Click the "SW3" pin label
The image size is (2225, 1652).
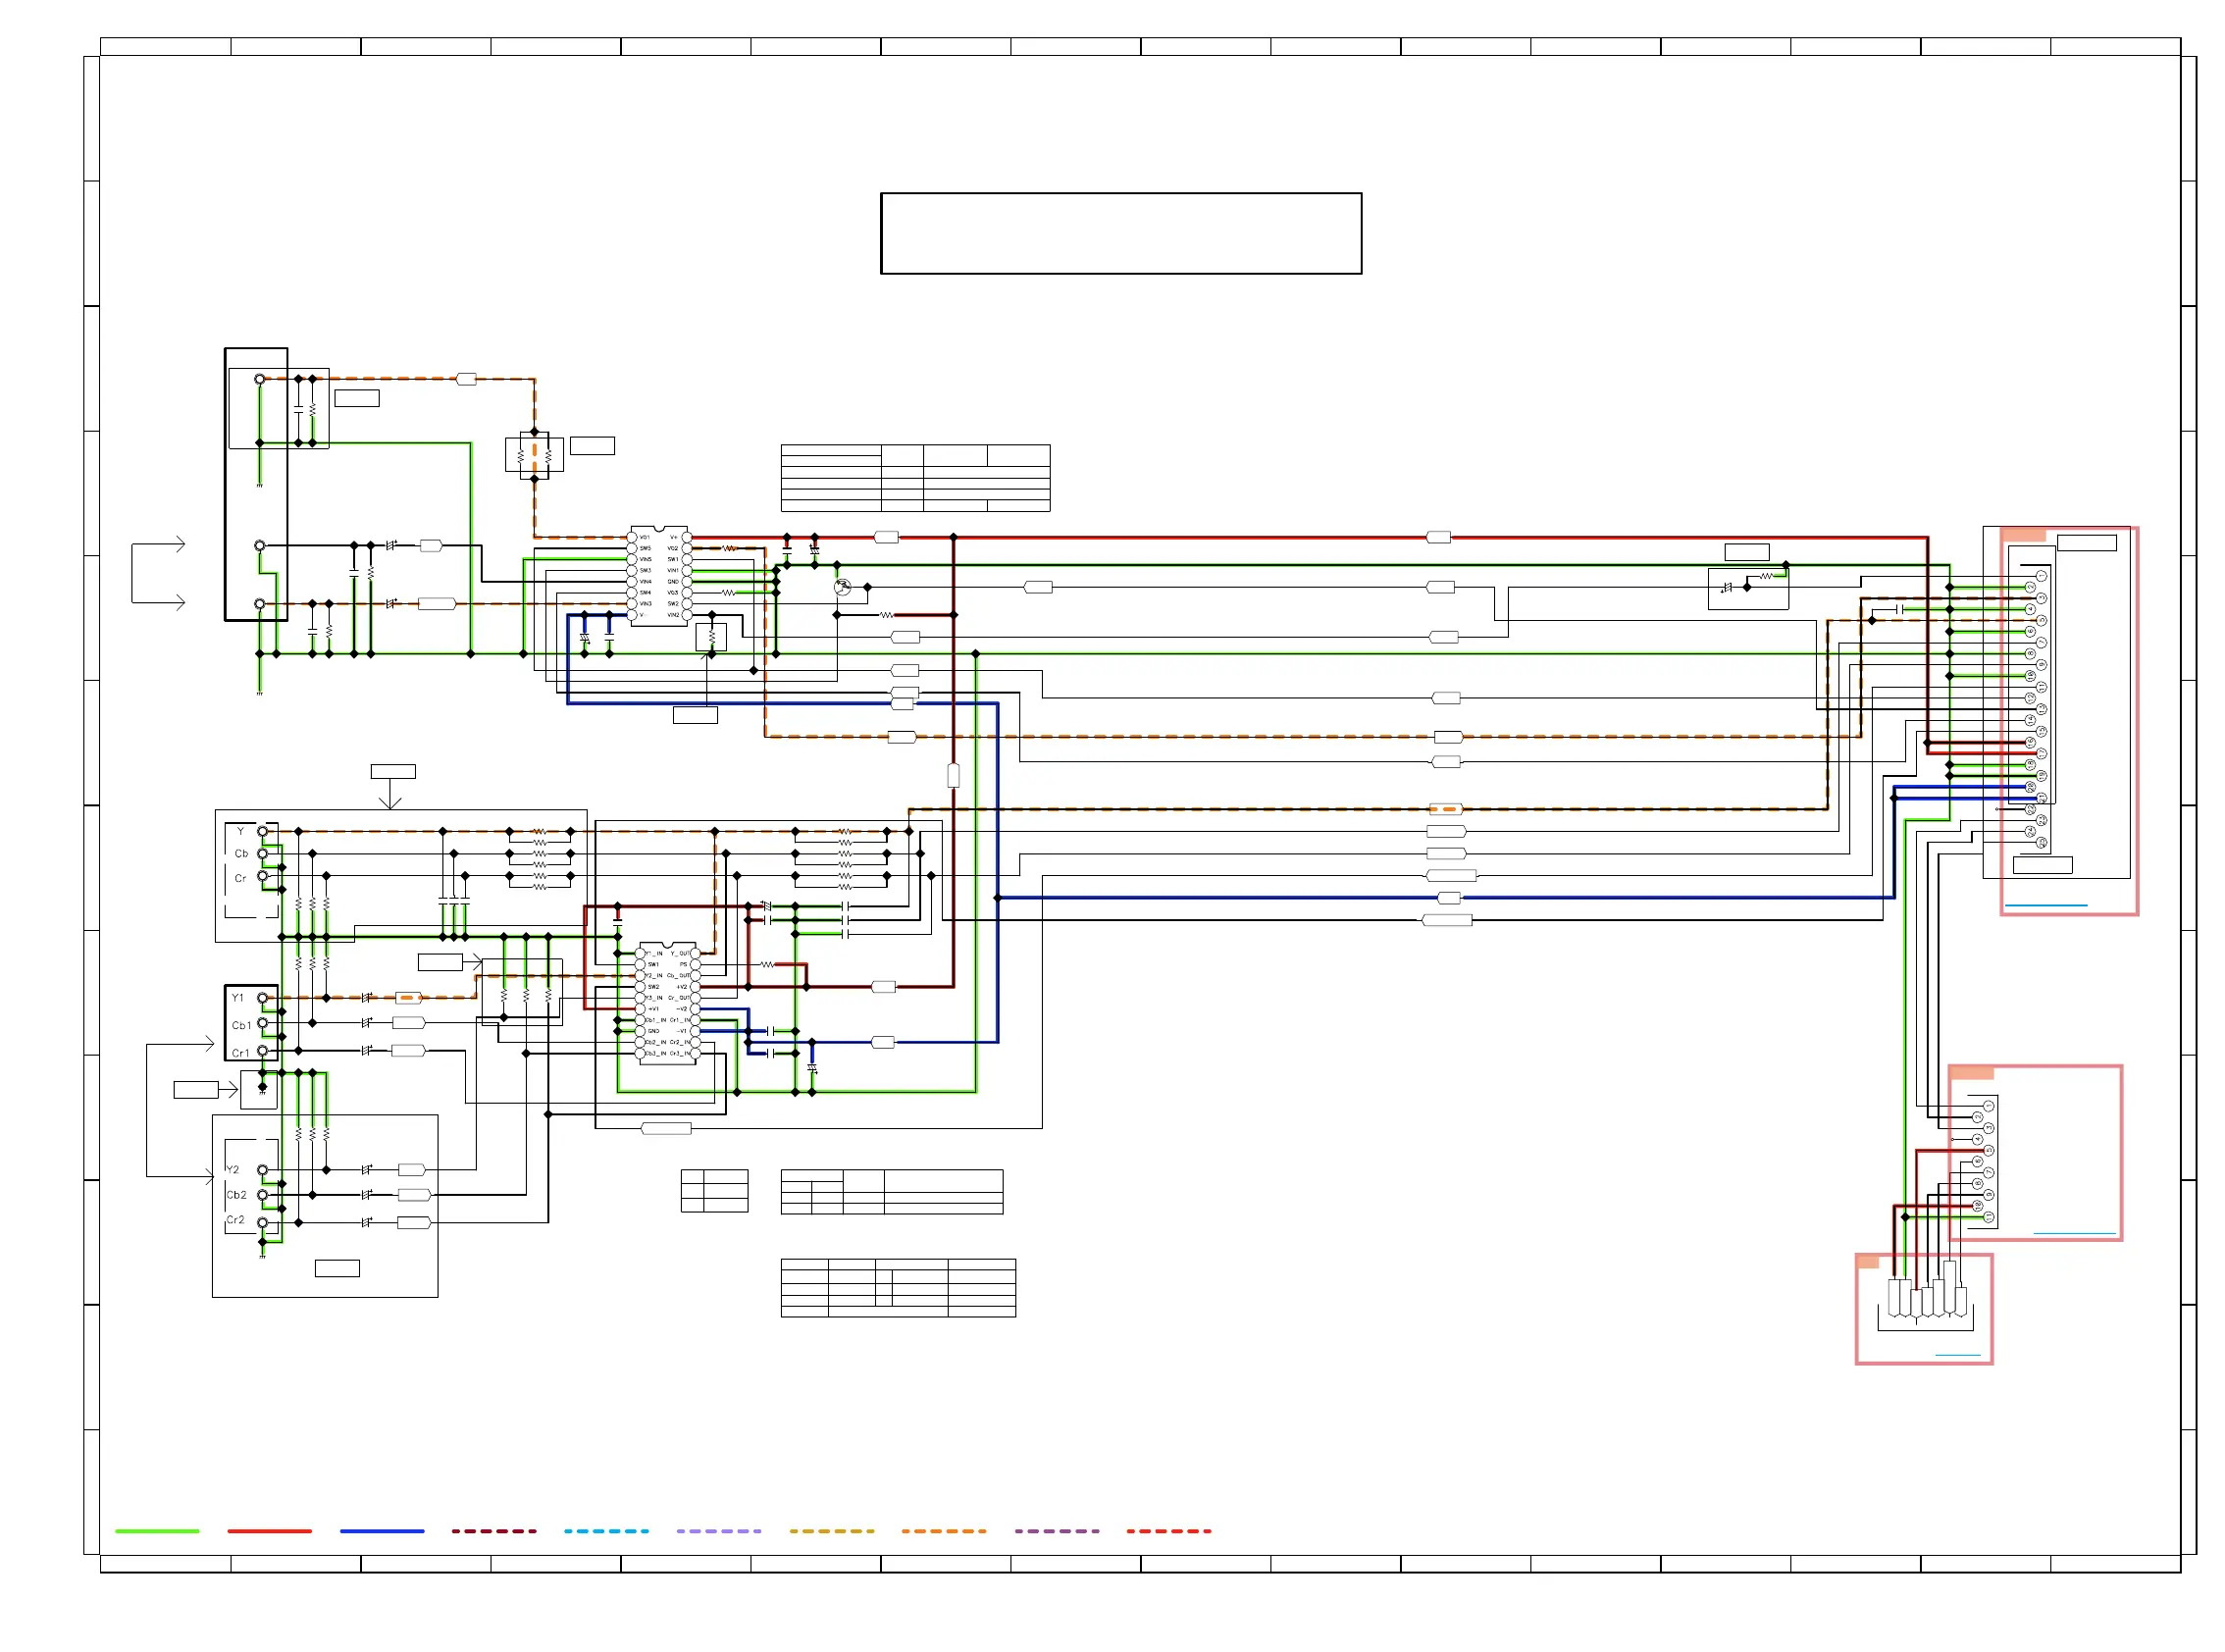pos(646,570)
